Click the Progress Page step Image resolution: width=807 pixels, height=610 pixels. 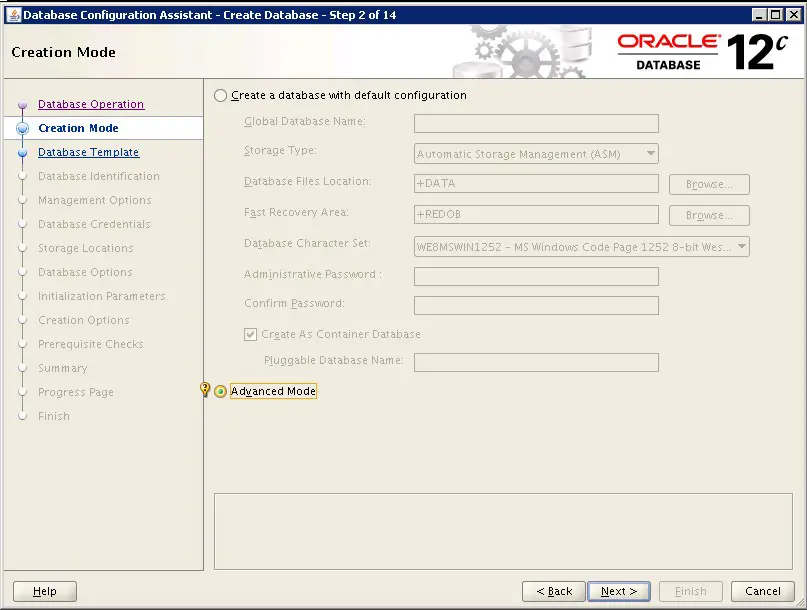pyautogui.click(x=76, y=392)
